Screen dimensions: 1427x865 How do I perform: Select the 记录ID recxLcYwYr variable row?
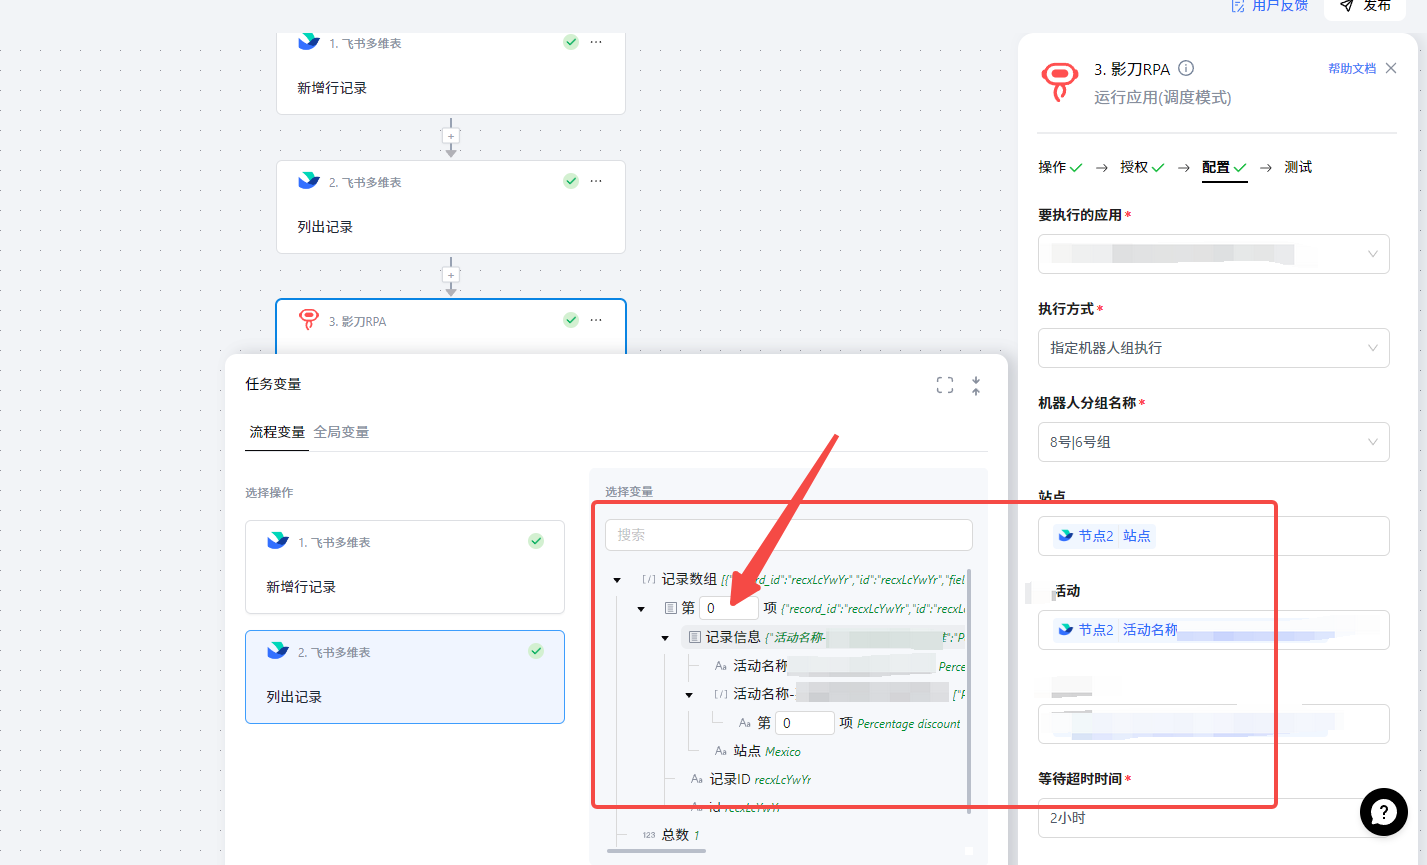[x=751, y=779]
